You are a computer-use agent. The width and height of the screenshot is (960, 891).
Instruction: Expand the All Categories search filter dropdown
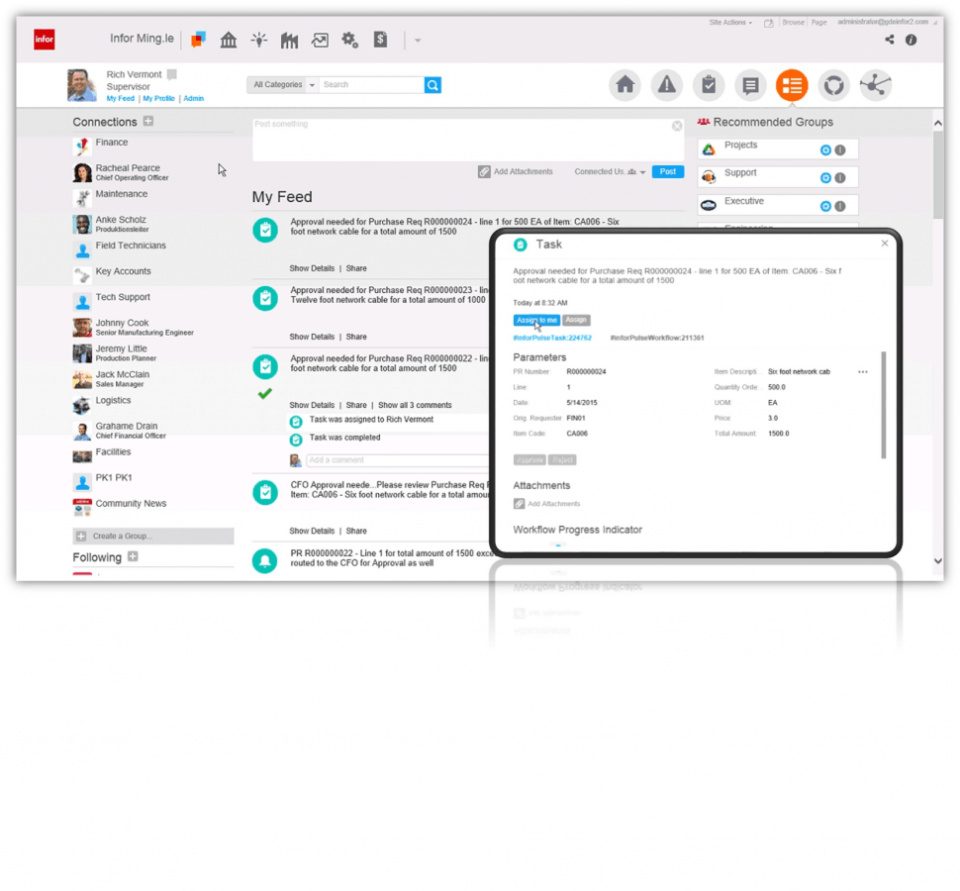tap(312, 85)
